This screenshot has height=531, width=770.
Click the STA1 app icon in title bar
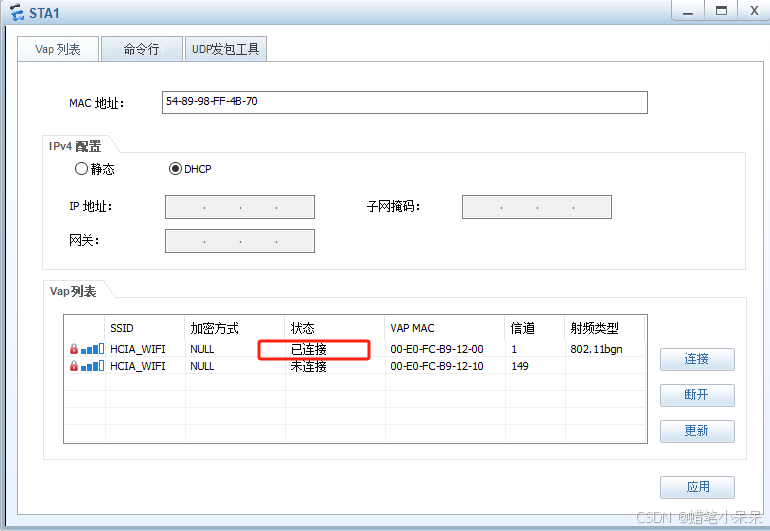16,12
